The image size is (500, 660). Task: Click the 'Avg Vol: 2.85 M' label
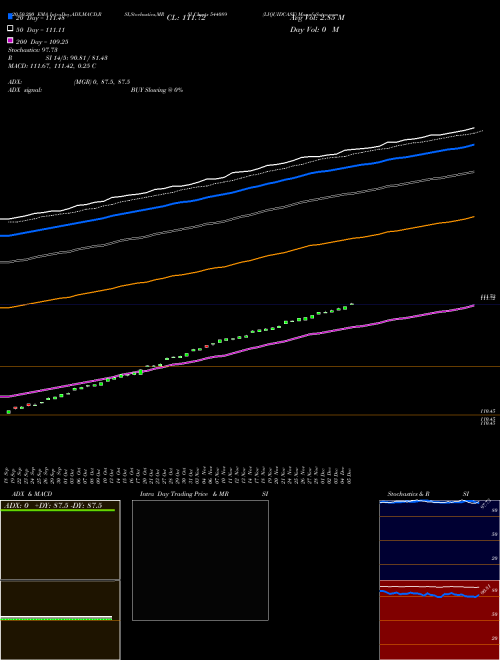[x=317, y=18]
